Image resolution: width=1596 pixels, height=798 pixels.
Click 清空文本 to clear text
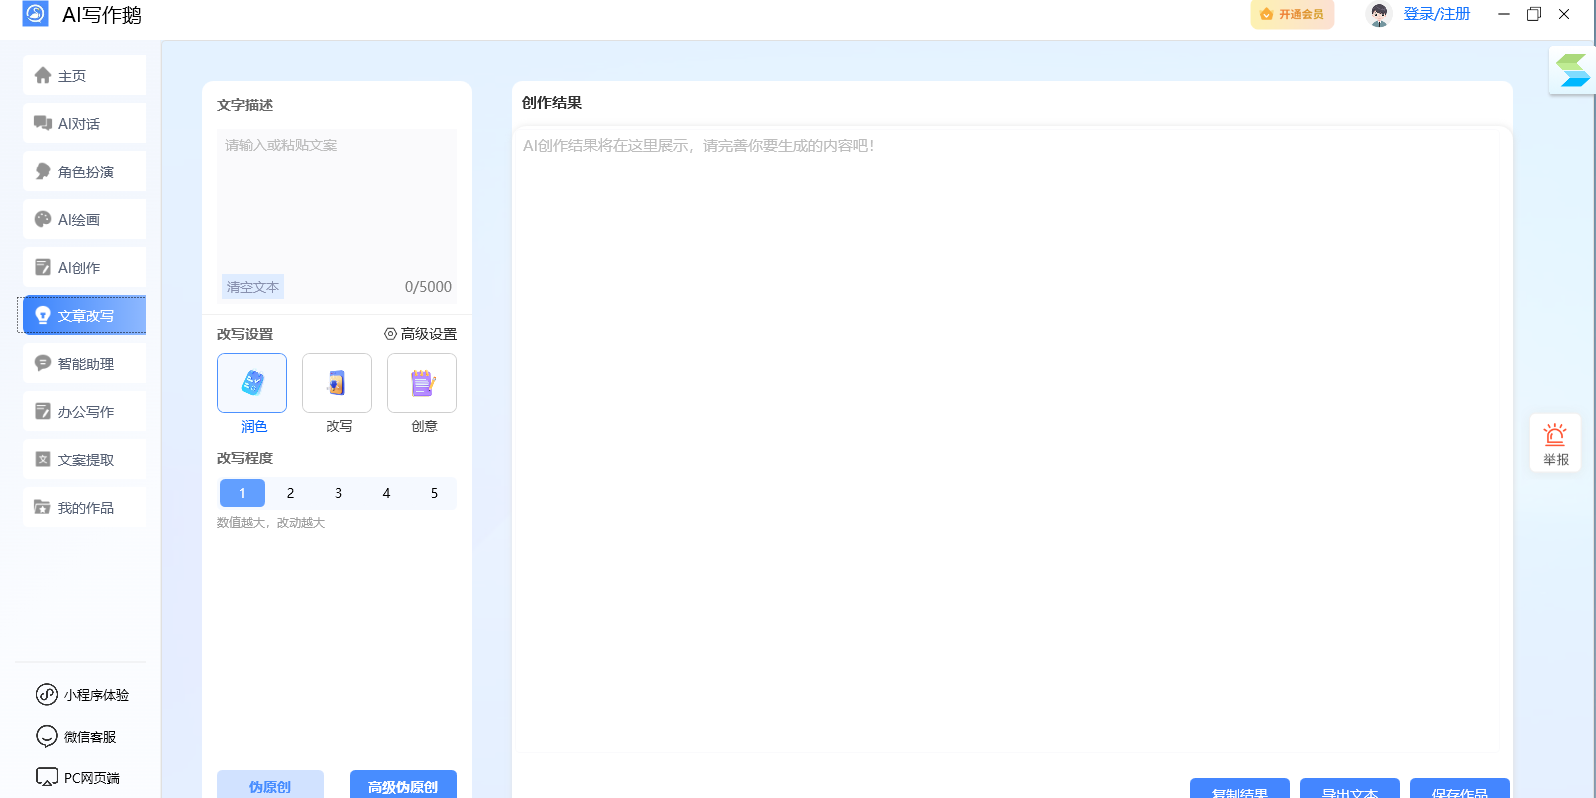tap(253, 287)
